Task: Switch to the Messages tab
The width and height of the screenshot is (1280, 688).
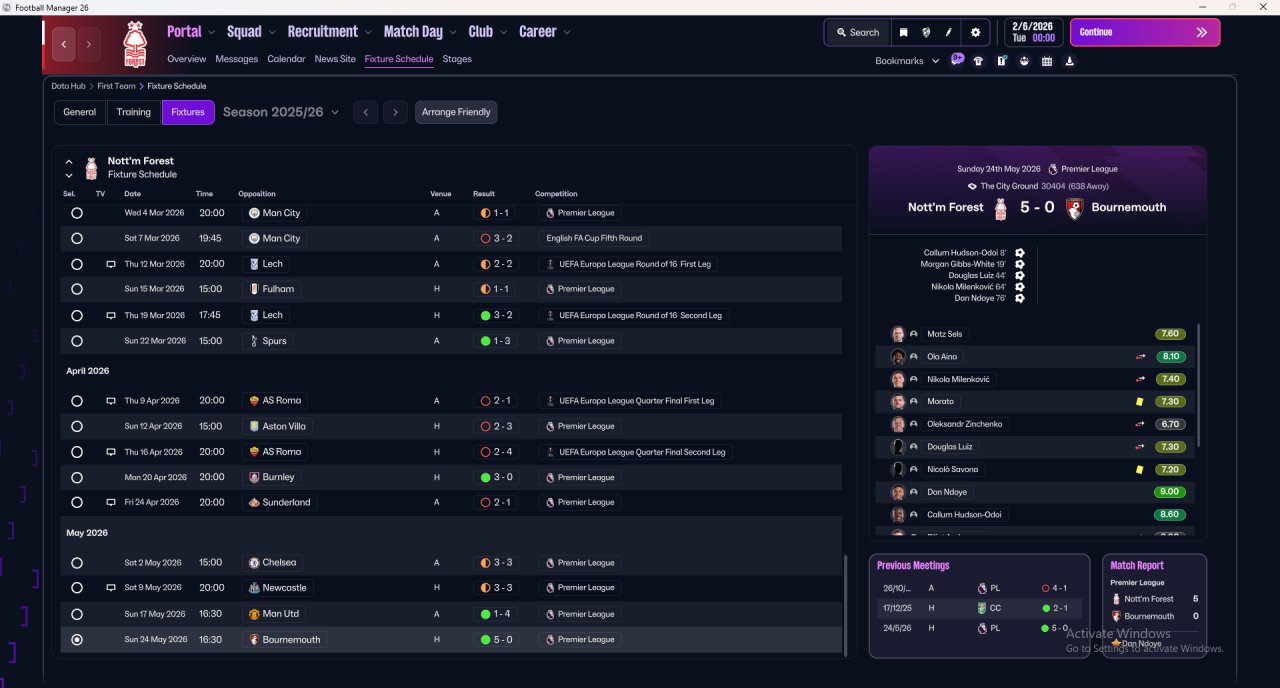Action: [237, 59]
